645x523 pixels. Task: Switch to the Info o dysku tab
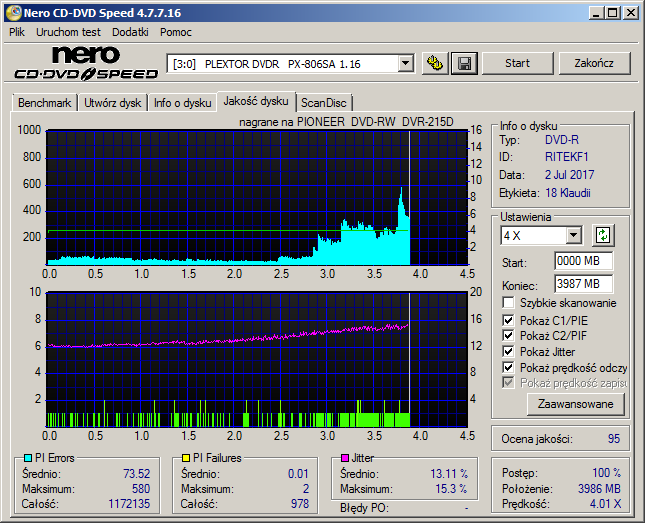coord(183,103)
